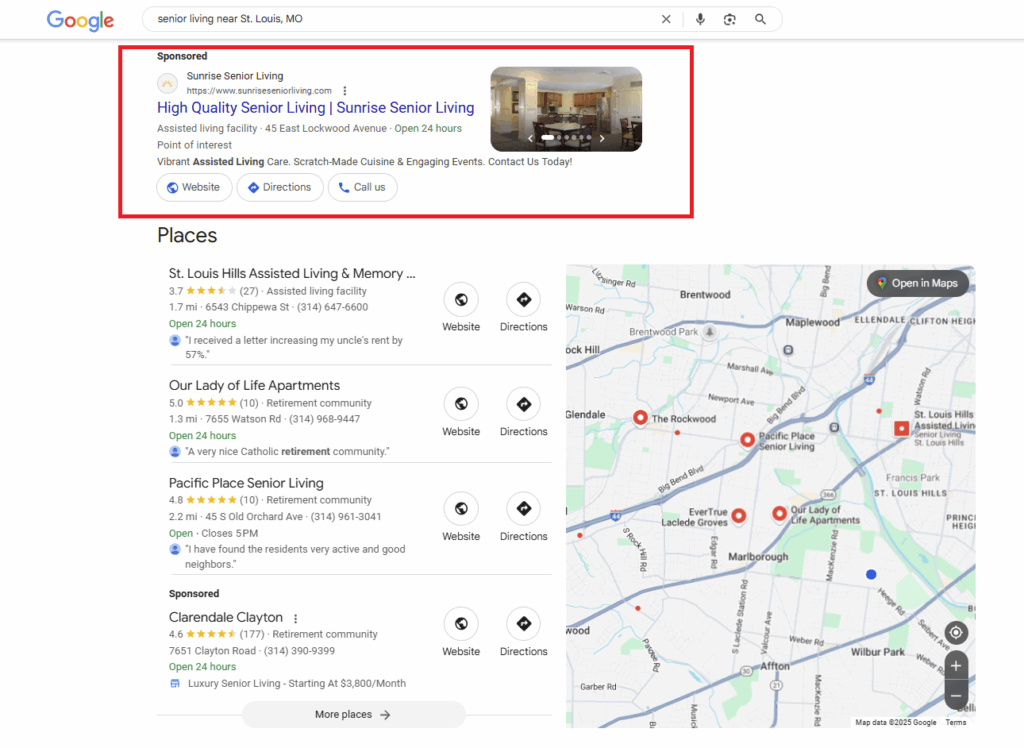Click the magnifier search icon

click(x=760, y=19)
